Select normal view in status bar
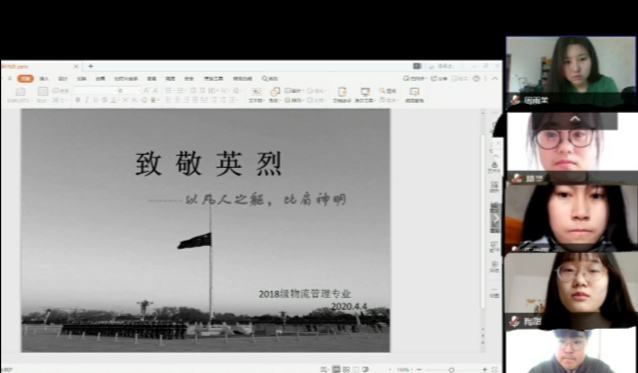The width and height of the screenshot is (638, 373). point(336,369)
